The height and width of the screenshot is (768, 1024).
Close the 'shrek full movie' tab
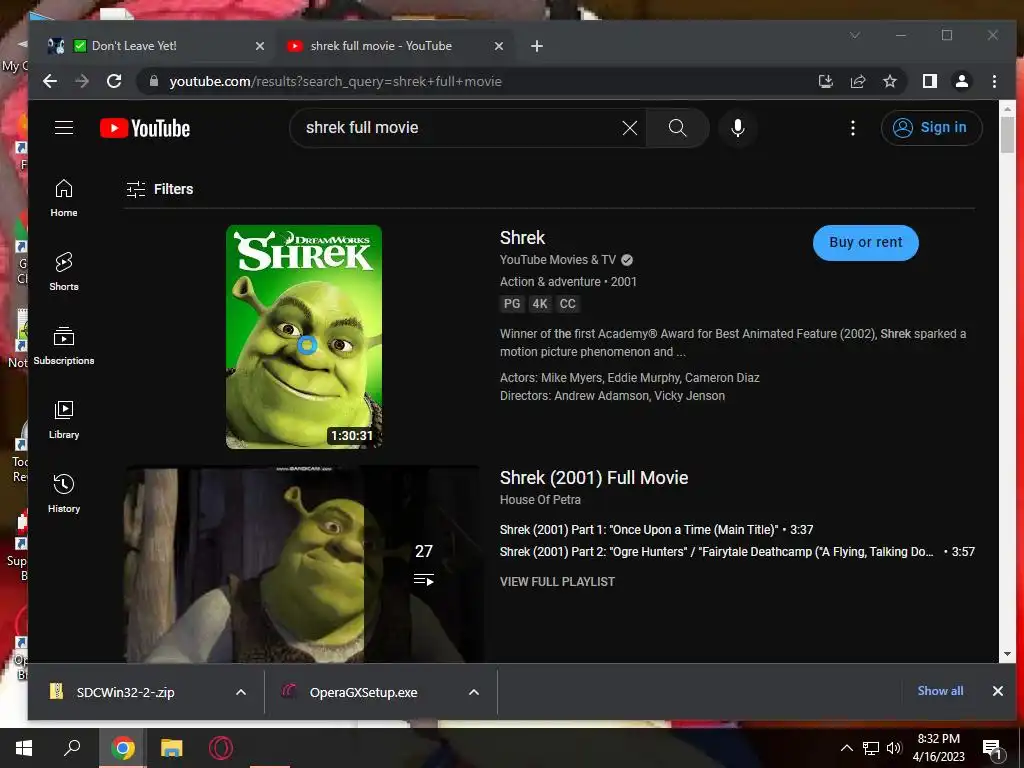coord(499,46)
